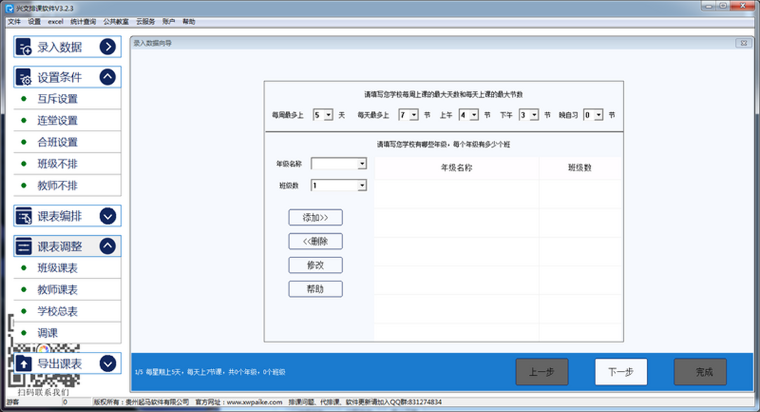Select 教师不排 in the sidebar

tap(67, 186)
